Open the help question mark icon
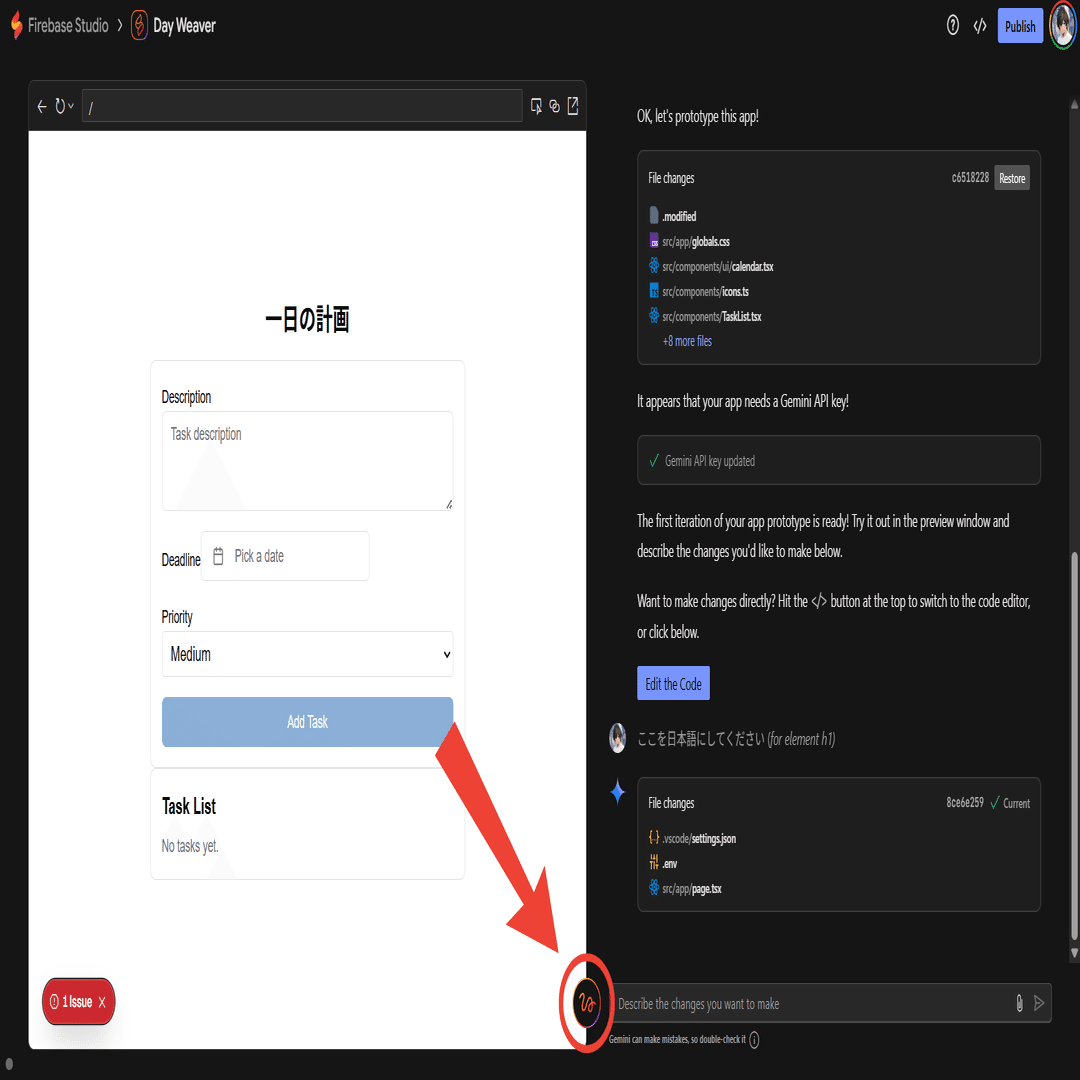Screen dimensions: 1080x1080 pyautogui.click(x=953, y=26)
